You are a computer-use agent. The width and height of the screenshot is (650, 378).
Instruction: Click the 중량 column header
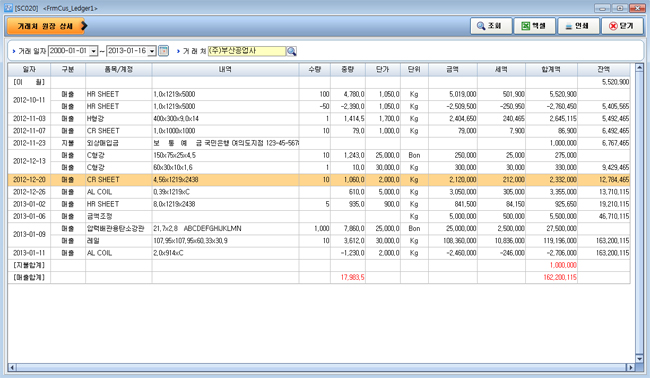click(348, 70)
